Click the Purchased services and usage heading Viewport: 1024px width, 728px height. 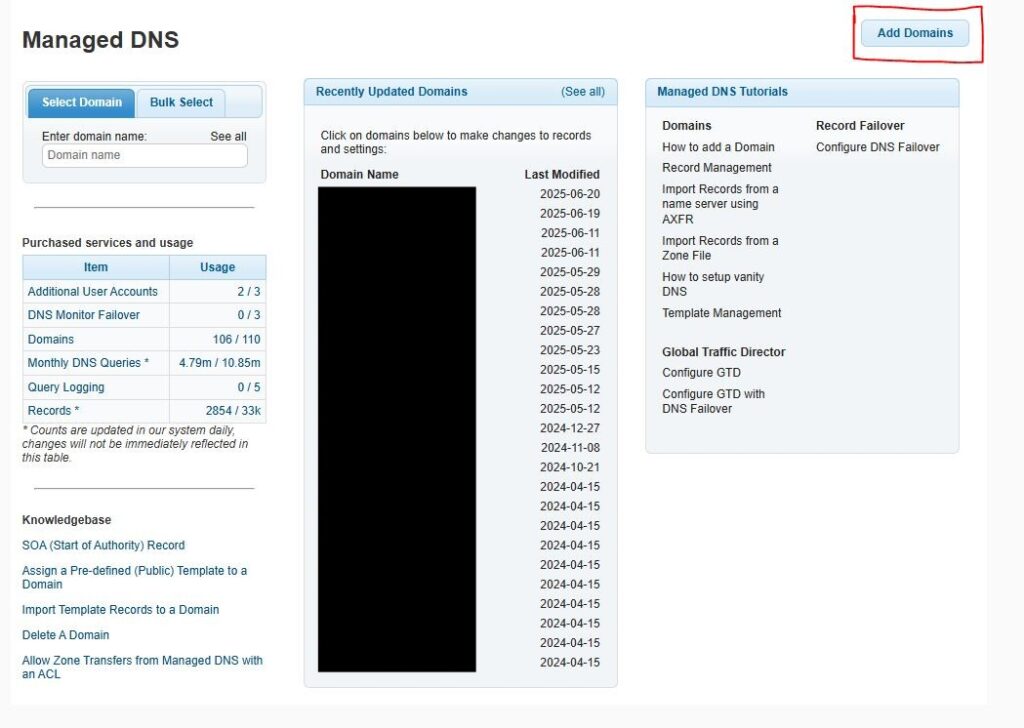coord(108,242)
